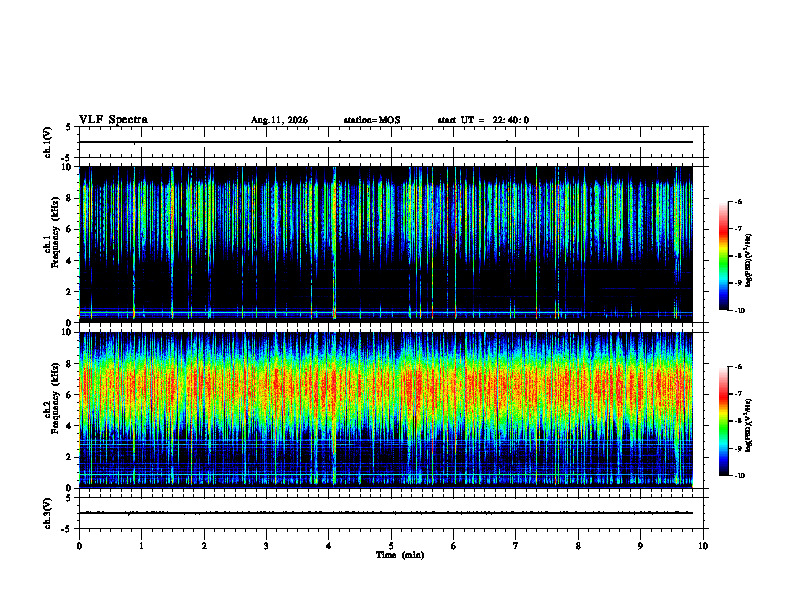
Task: Click inside the ch.1 spectrogram panel
Action: [x=386, y=244]
